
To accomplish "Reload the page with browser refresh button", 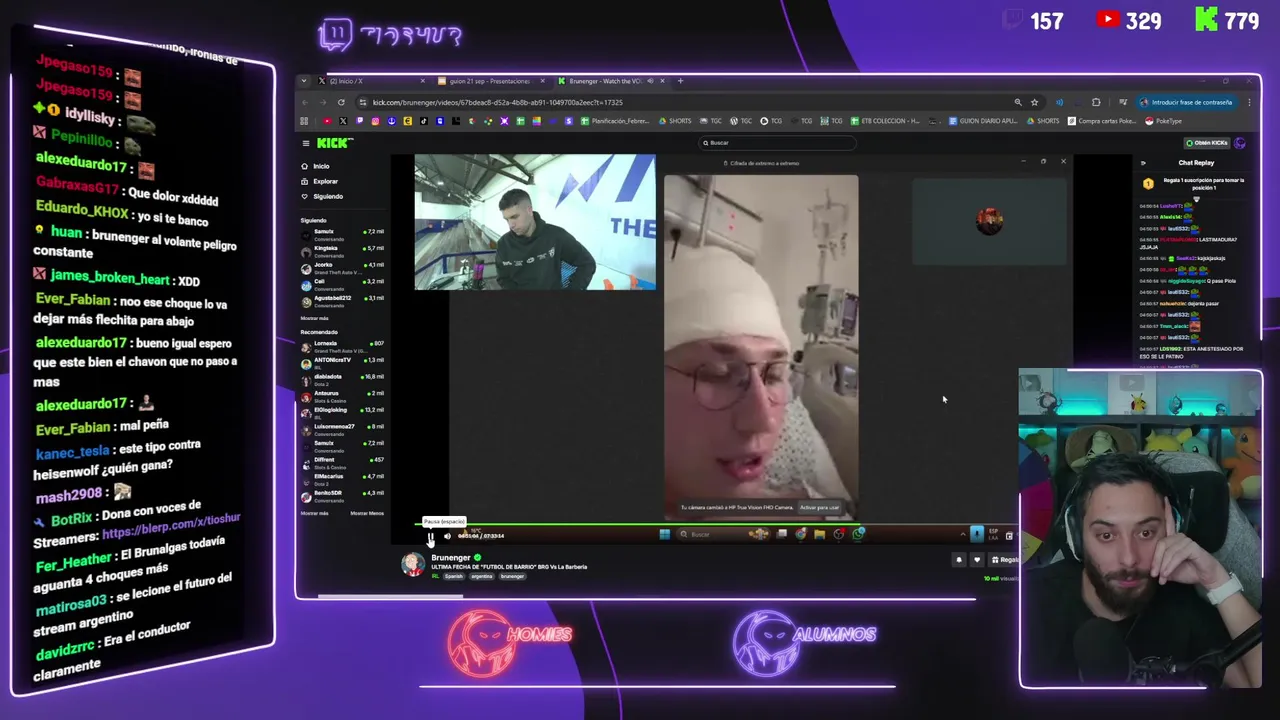I will coord(341,102).
